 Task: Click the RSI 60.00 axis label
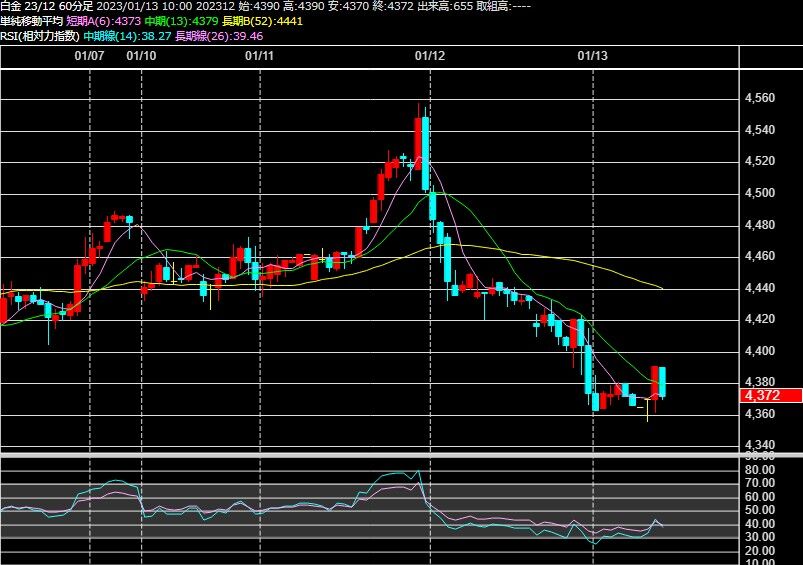coord(760,496)
